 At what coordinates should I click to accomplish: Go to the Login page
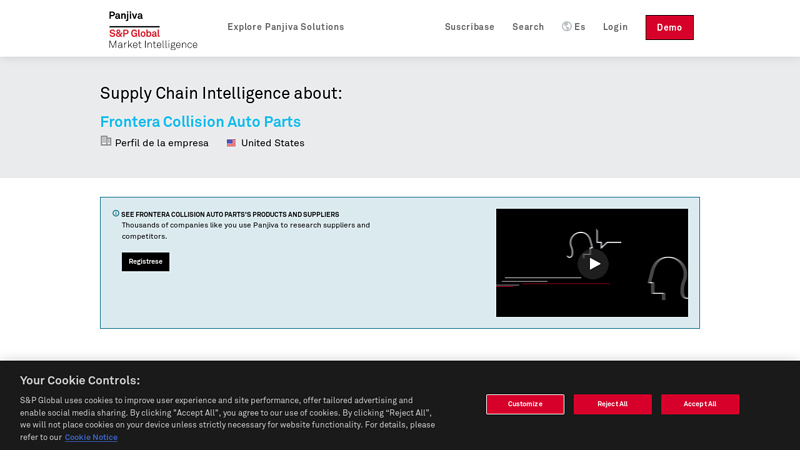615,27
